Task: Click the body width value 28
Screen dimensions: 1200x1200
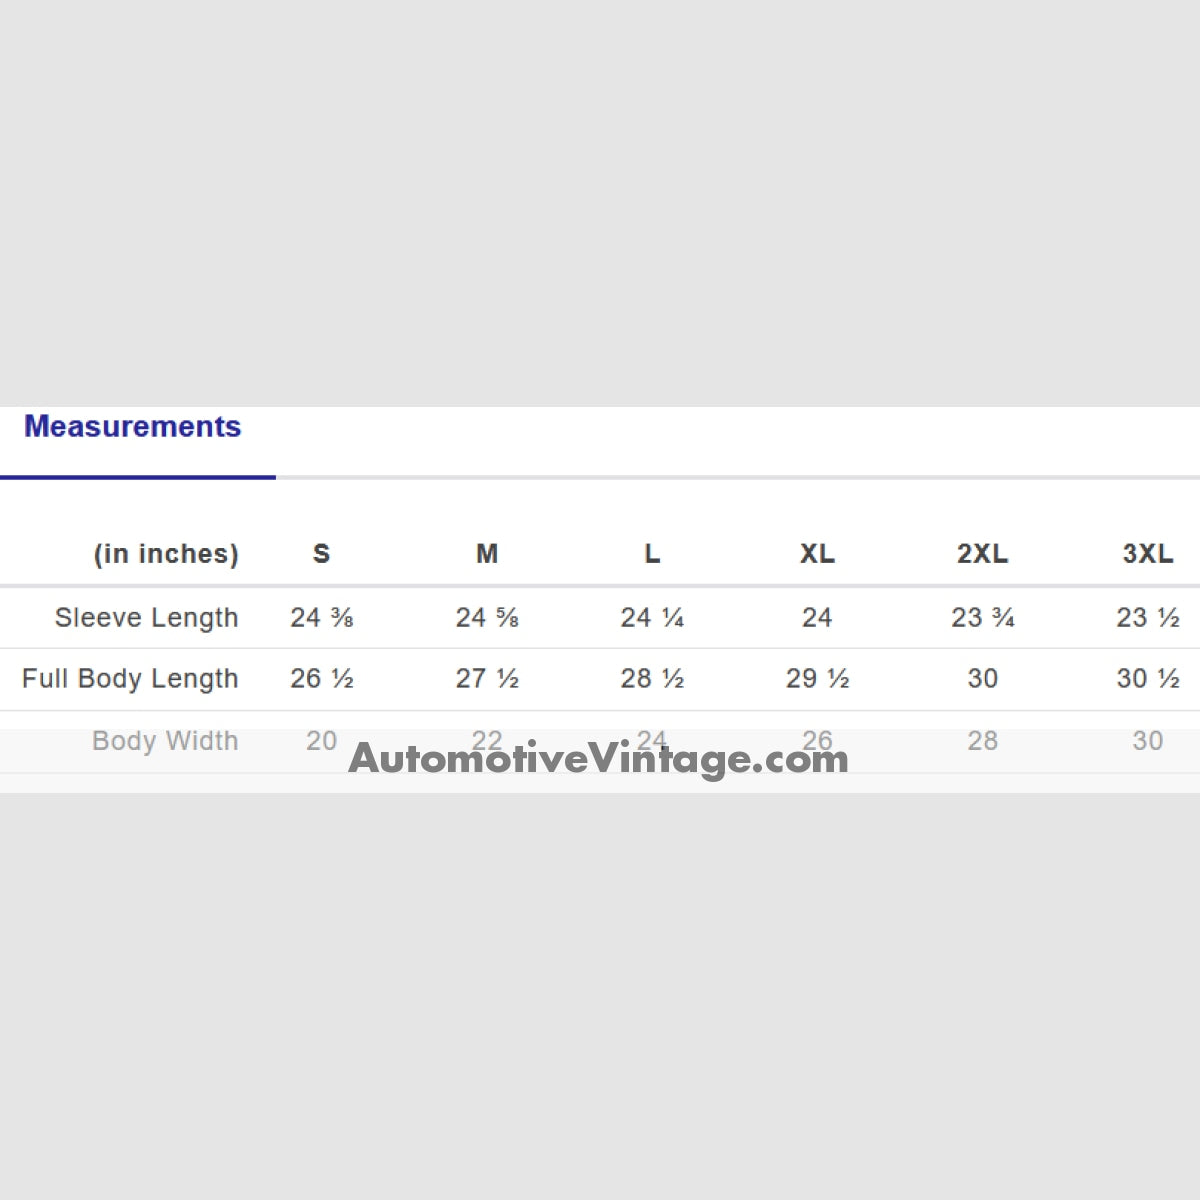Action: 982,741
